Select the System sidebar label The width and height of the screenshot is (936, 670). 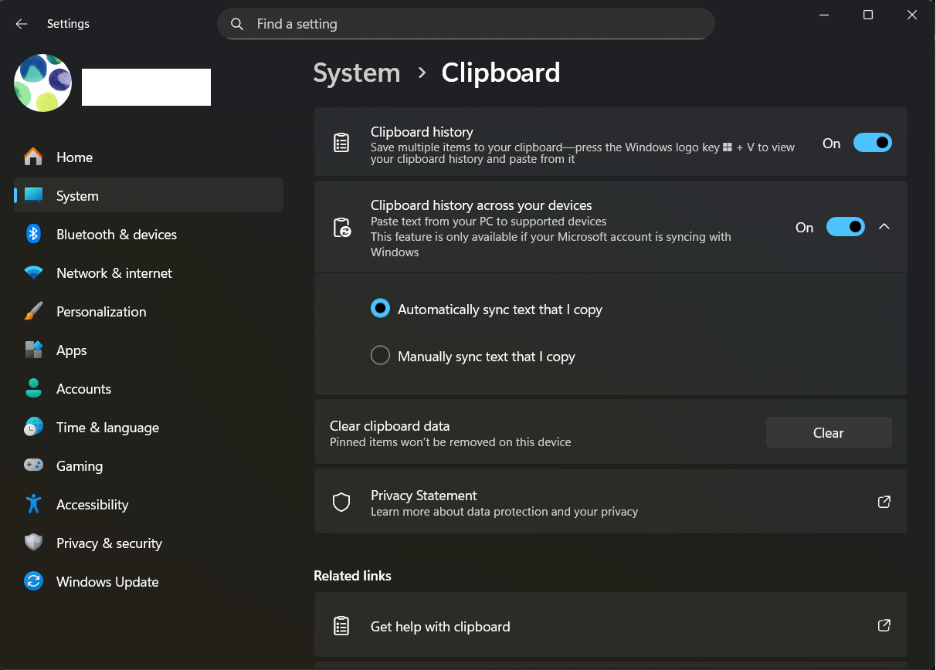coord(77,196)
